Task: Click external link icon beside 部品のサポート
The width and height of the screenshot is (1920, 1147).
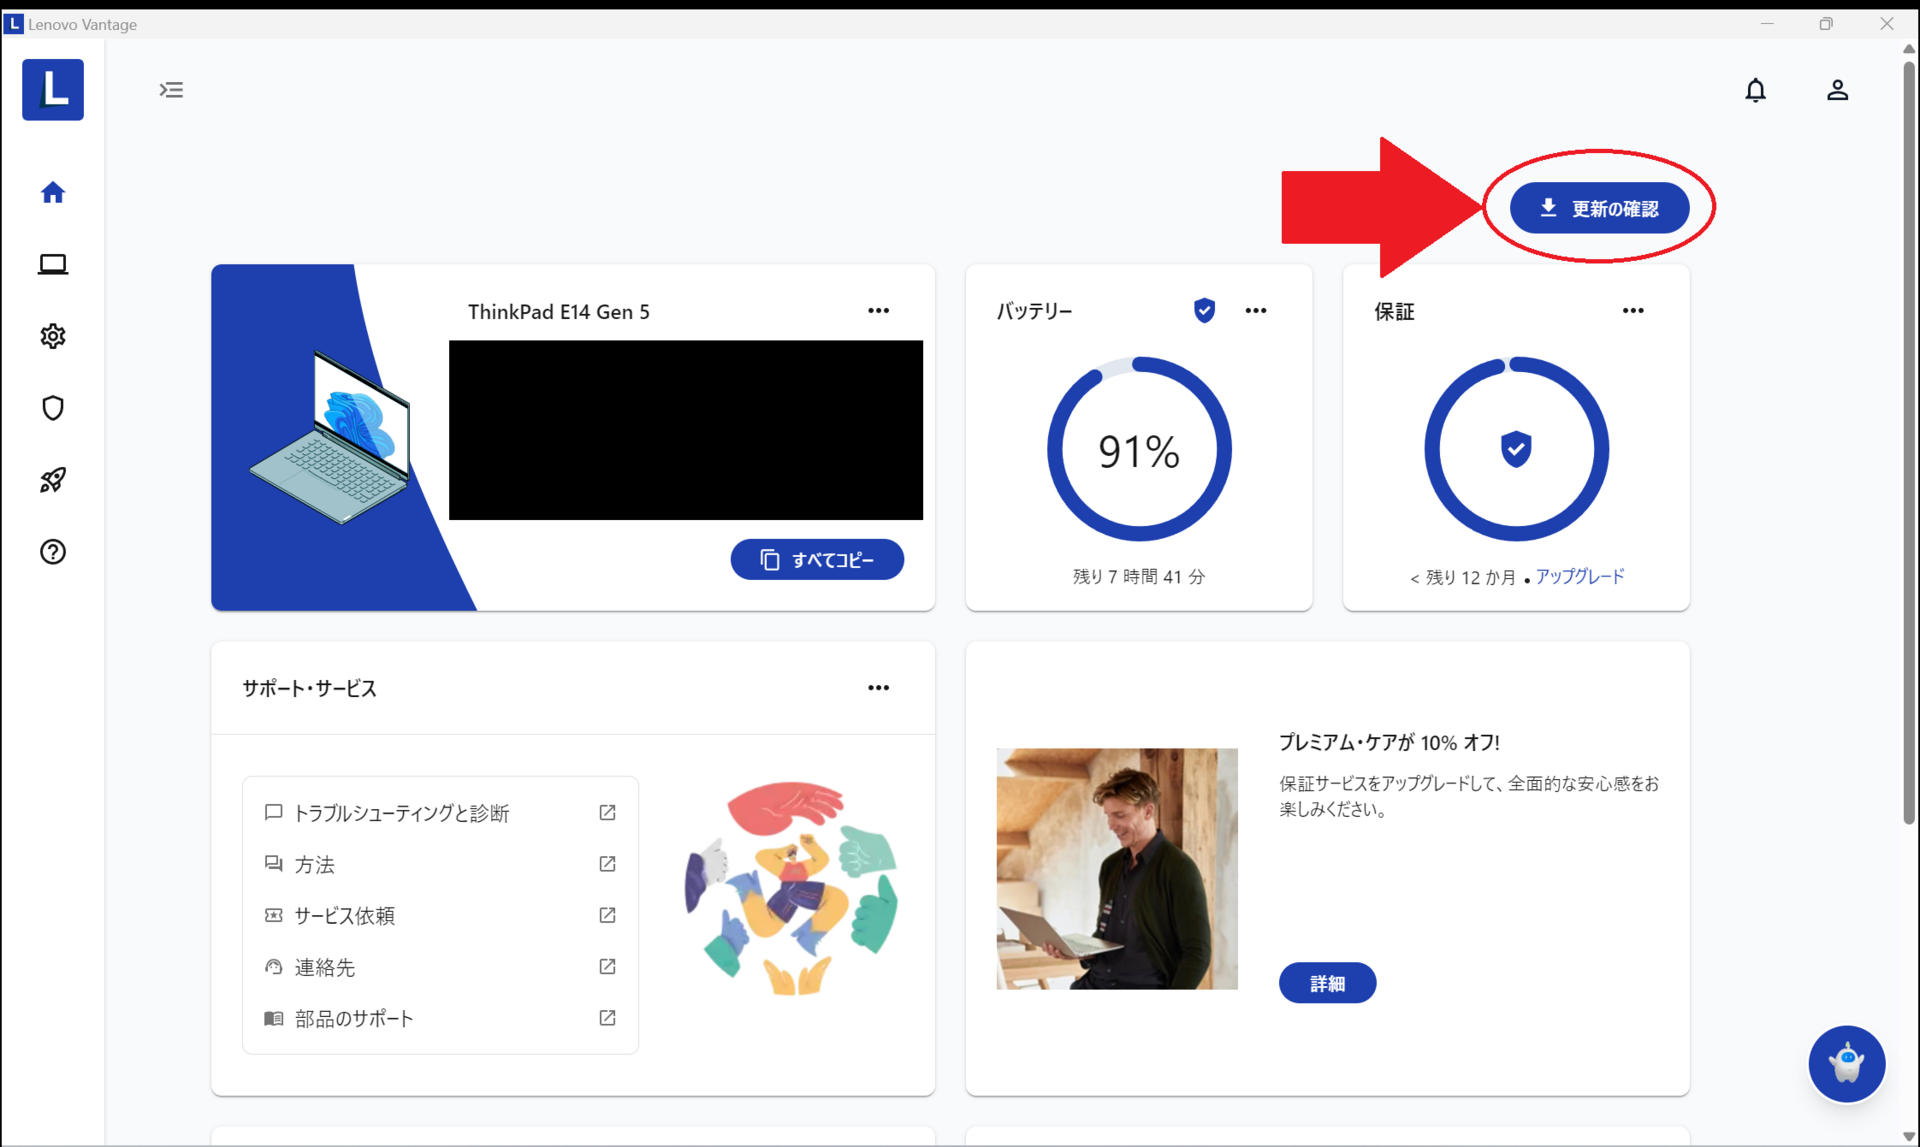Action: 607,1018
